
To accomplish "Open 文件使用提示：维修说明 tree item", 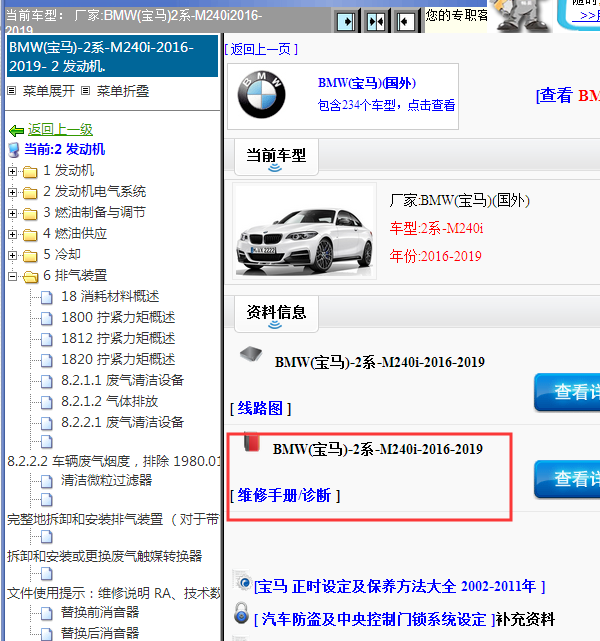I will coord(114,593).
